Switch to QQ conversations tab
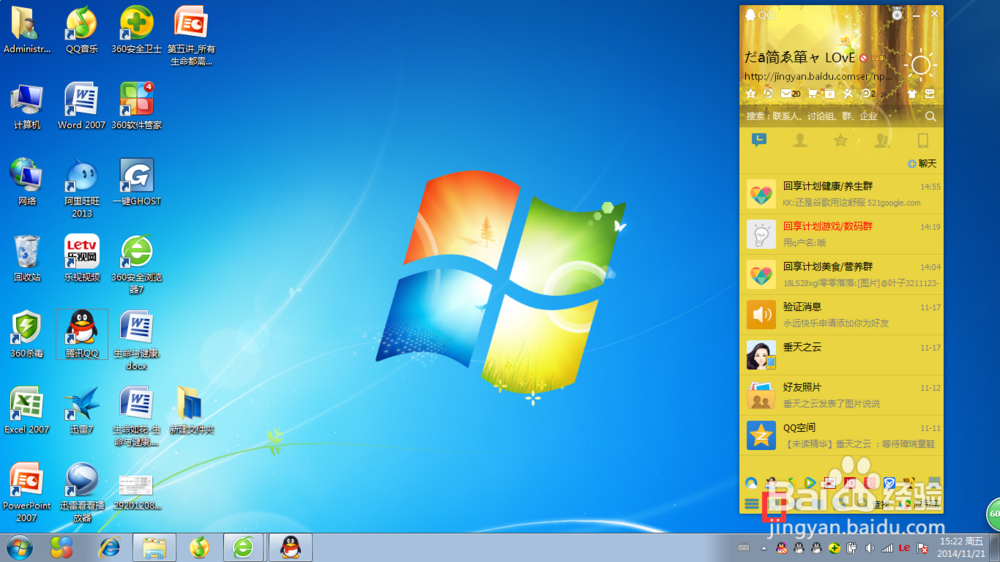 (759, 140)
